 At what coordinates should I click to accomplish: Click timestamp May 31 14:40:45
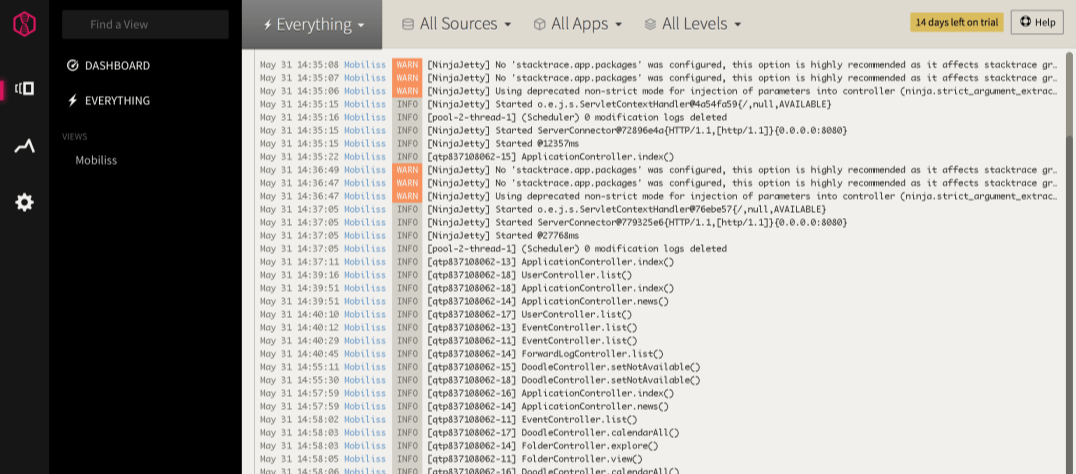point(299,354)
